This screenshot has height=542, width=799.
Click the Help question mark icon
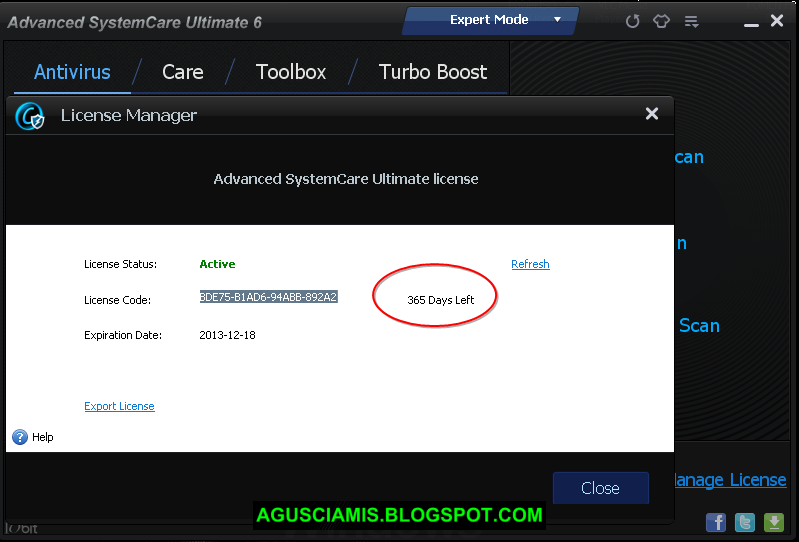(20, 437)
